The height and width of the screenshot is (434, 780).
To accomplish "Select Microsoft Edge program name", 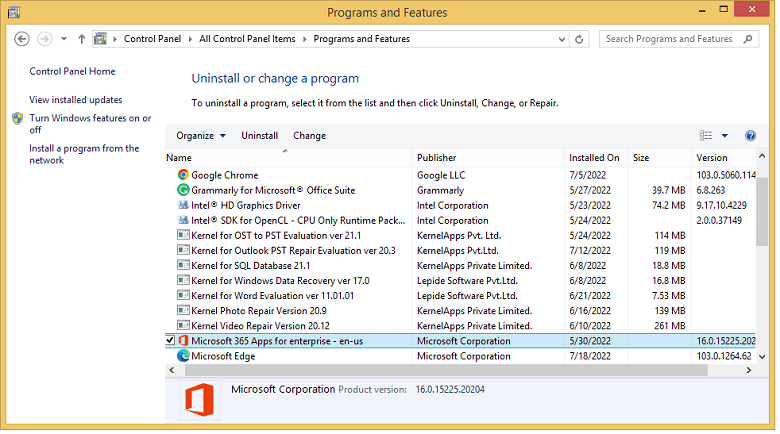I will click(x=223, y=356).
